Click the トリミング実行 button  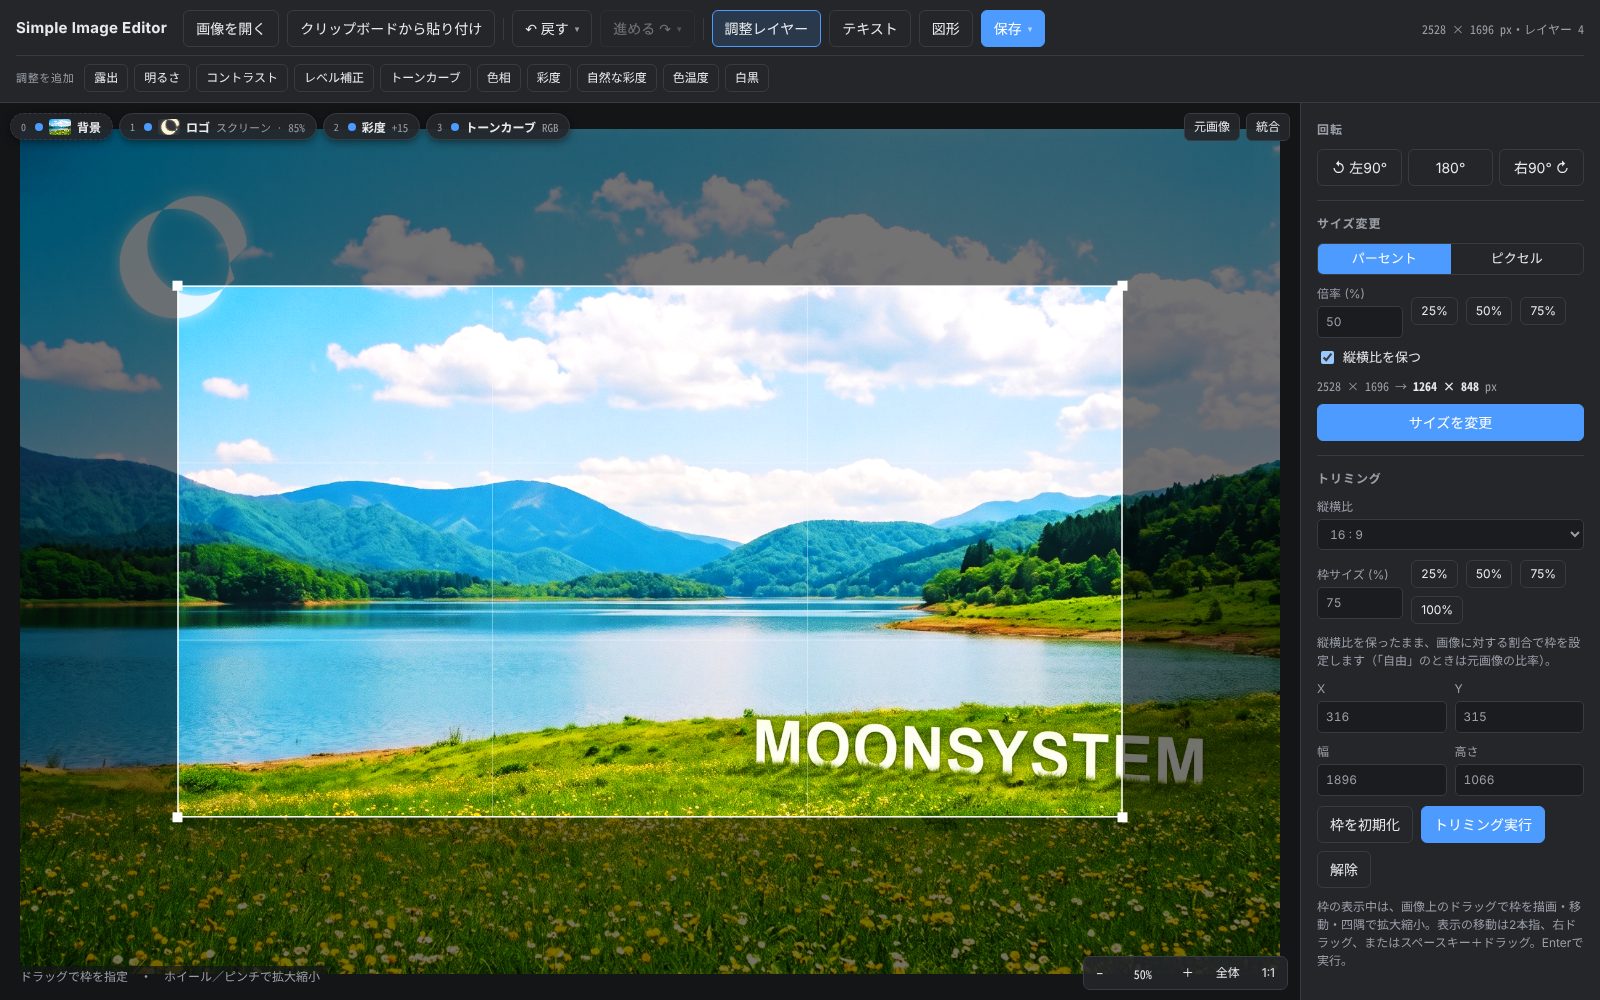[x=1483, y=825]
